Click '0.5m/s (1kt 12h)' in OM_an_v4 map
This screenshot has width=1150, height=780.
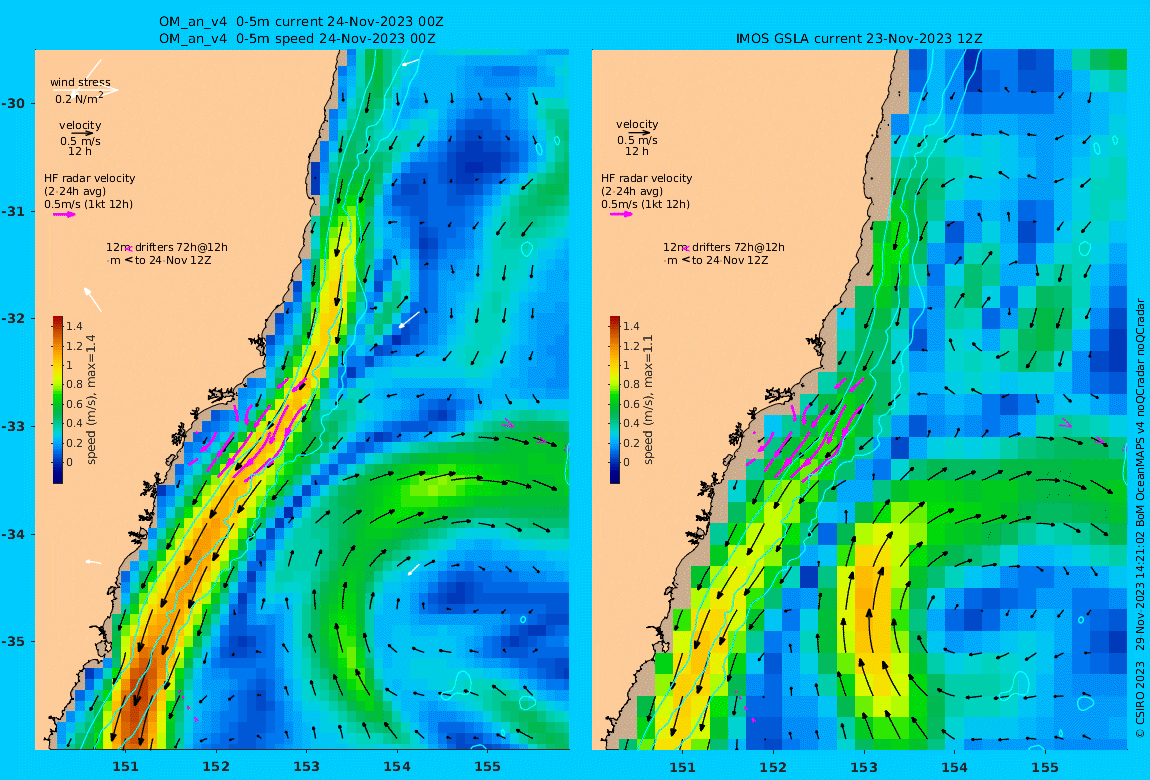pos(89,205)
